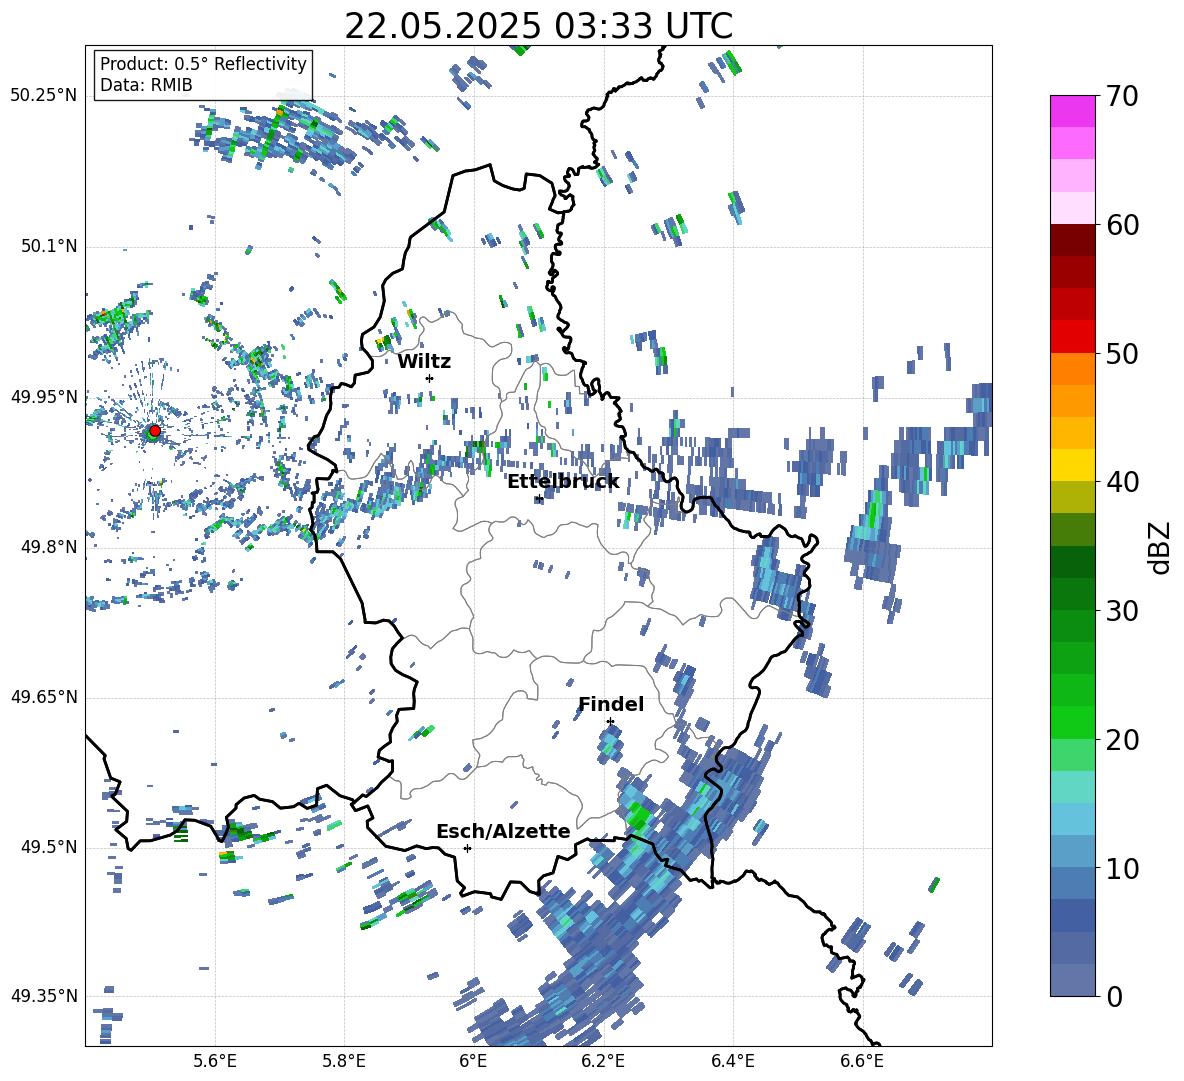Click the title '22.05.2025 03:33 UTC'
The image size is (1184, 1081).
click(x=538, y=27)
